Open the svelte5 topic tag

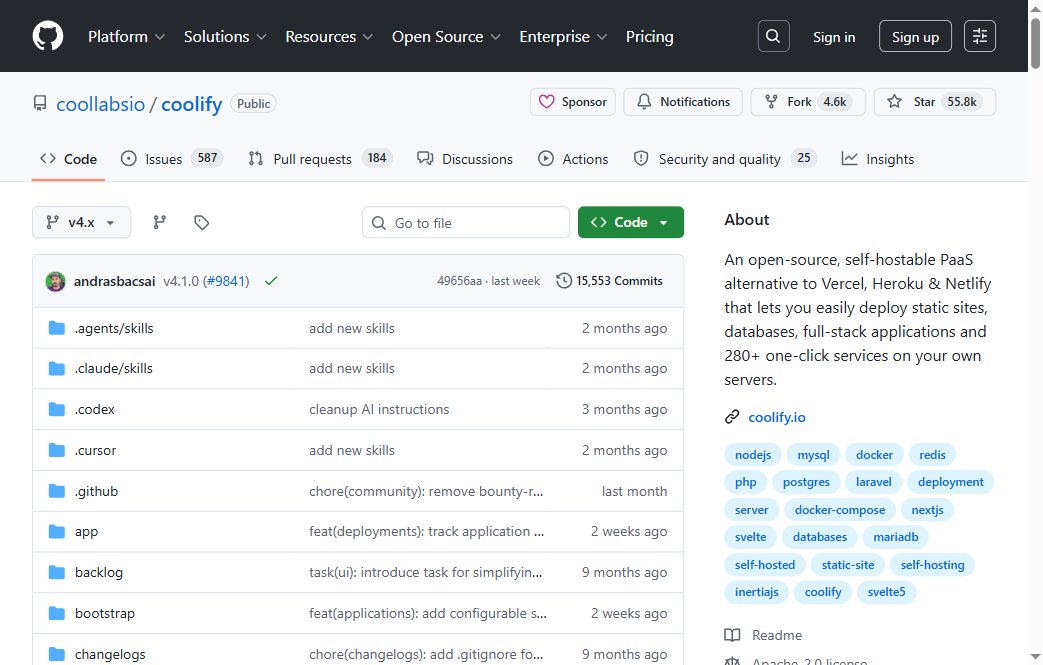click(x=887, y=592)
